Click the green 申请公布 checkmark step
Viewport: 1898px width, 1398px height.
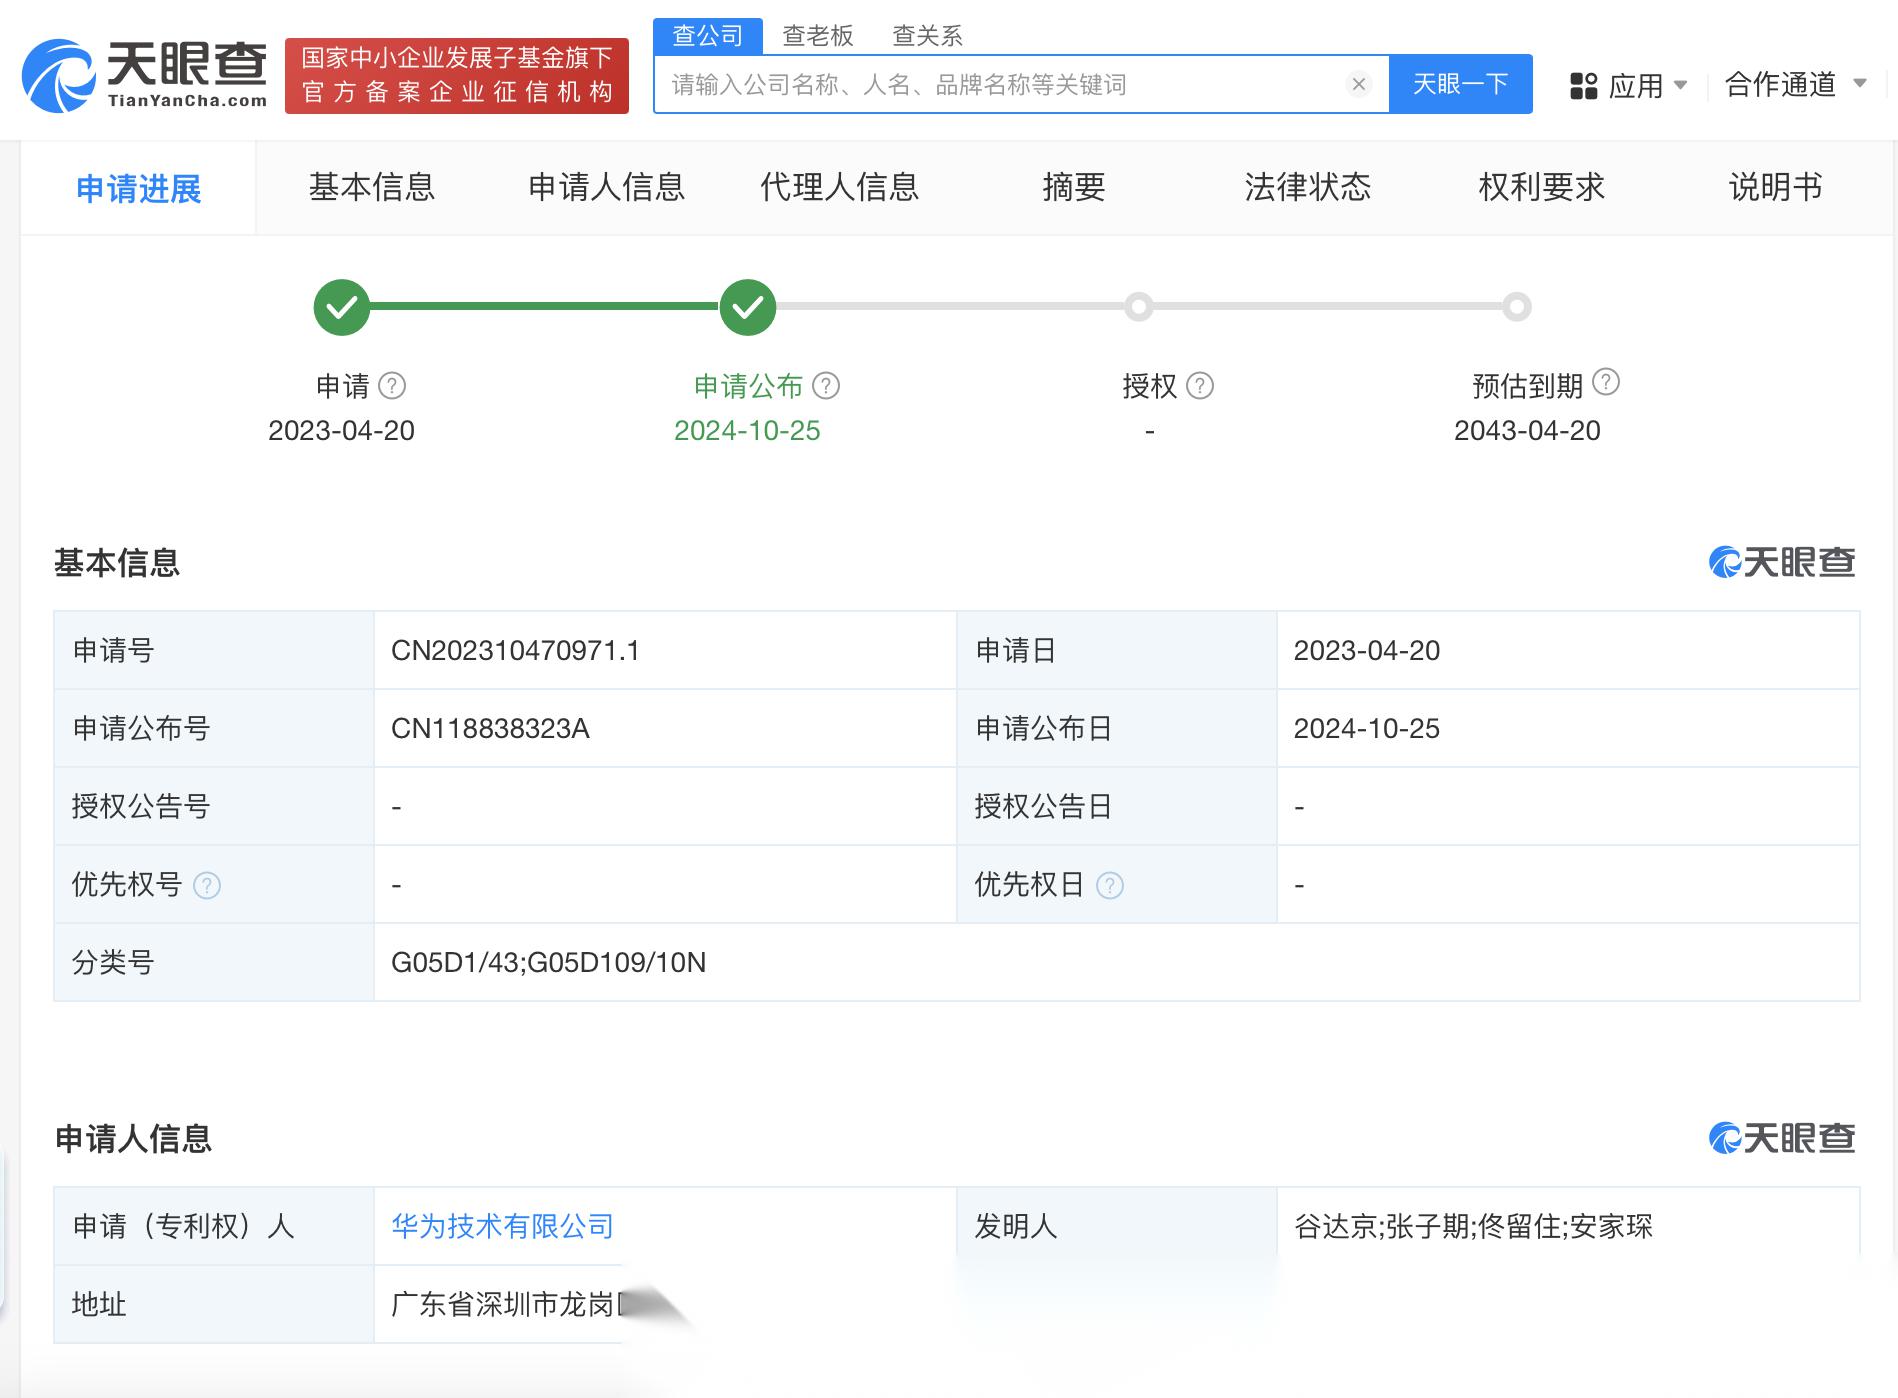coord(748,307)
